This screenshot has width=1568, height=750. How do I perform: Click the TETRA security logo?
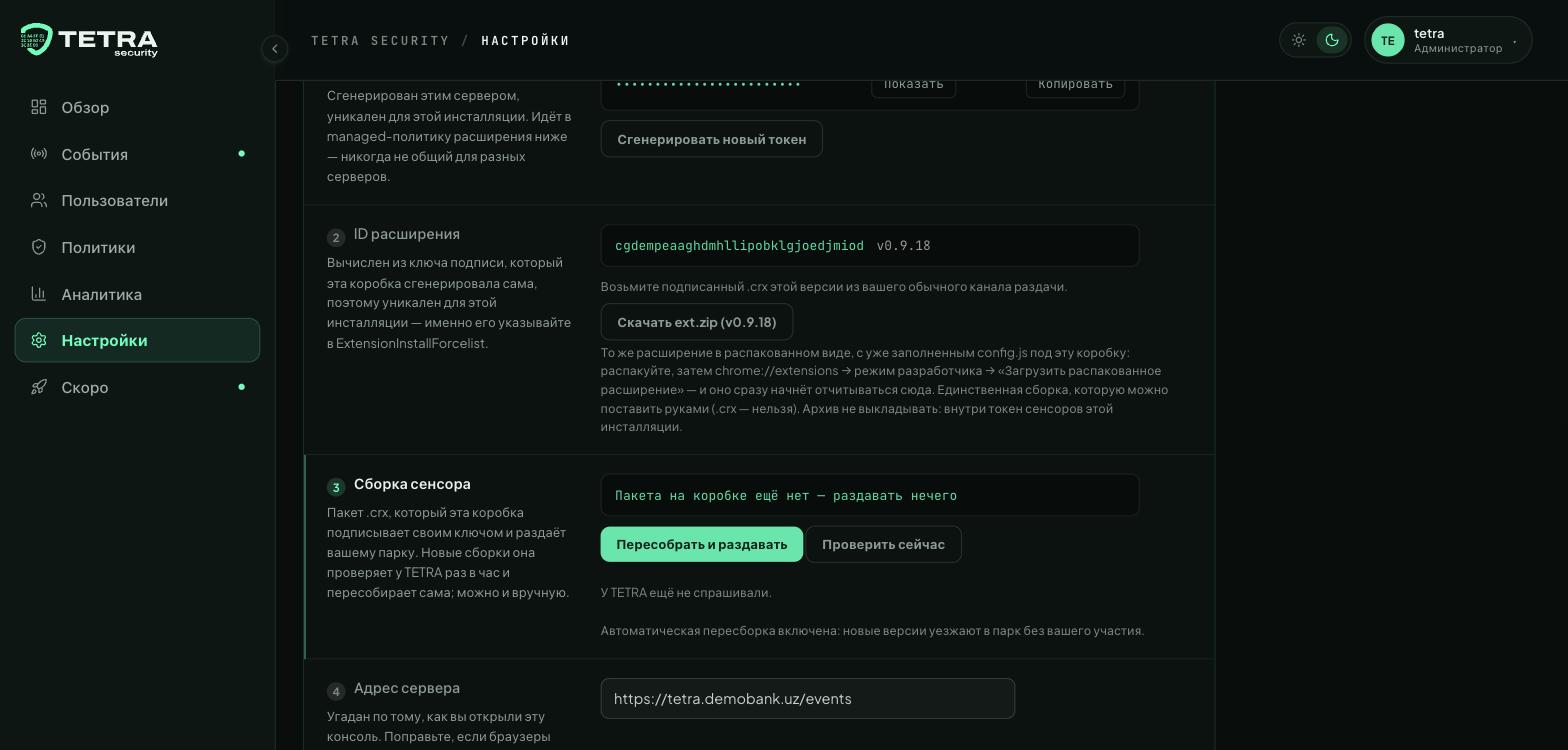point(89,40)
